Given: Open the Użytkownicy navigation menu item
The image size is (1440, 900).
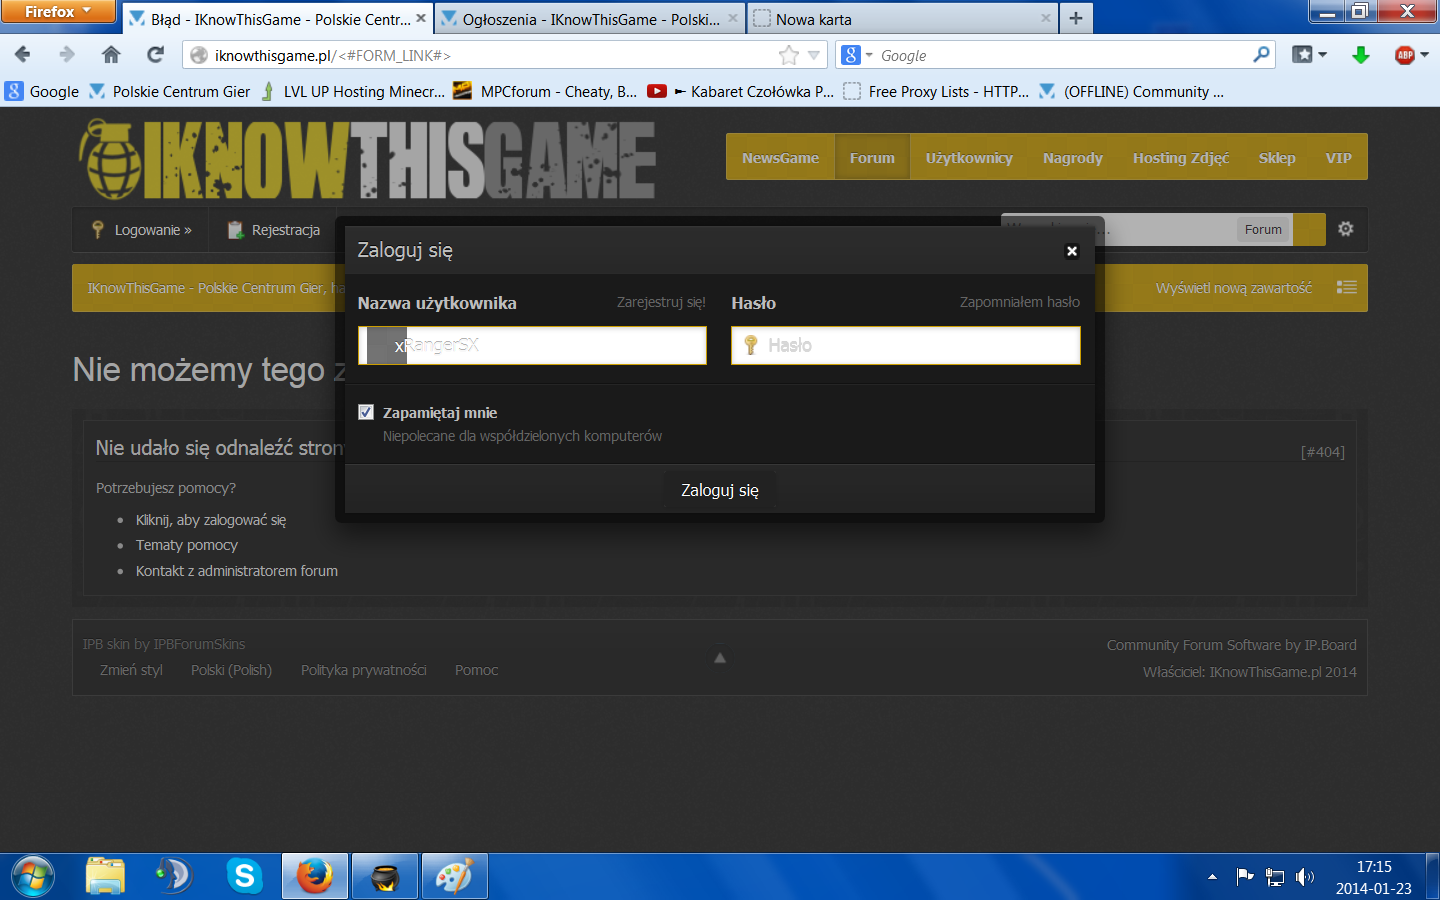Looking at the screenshot, I should (968, 158).
